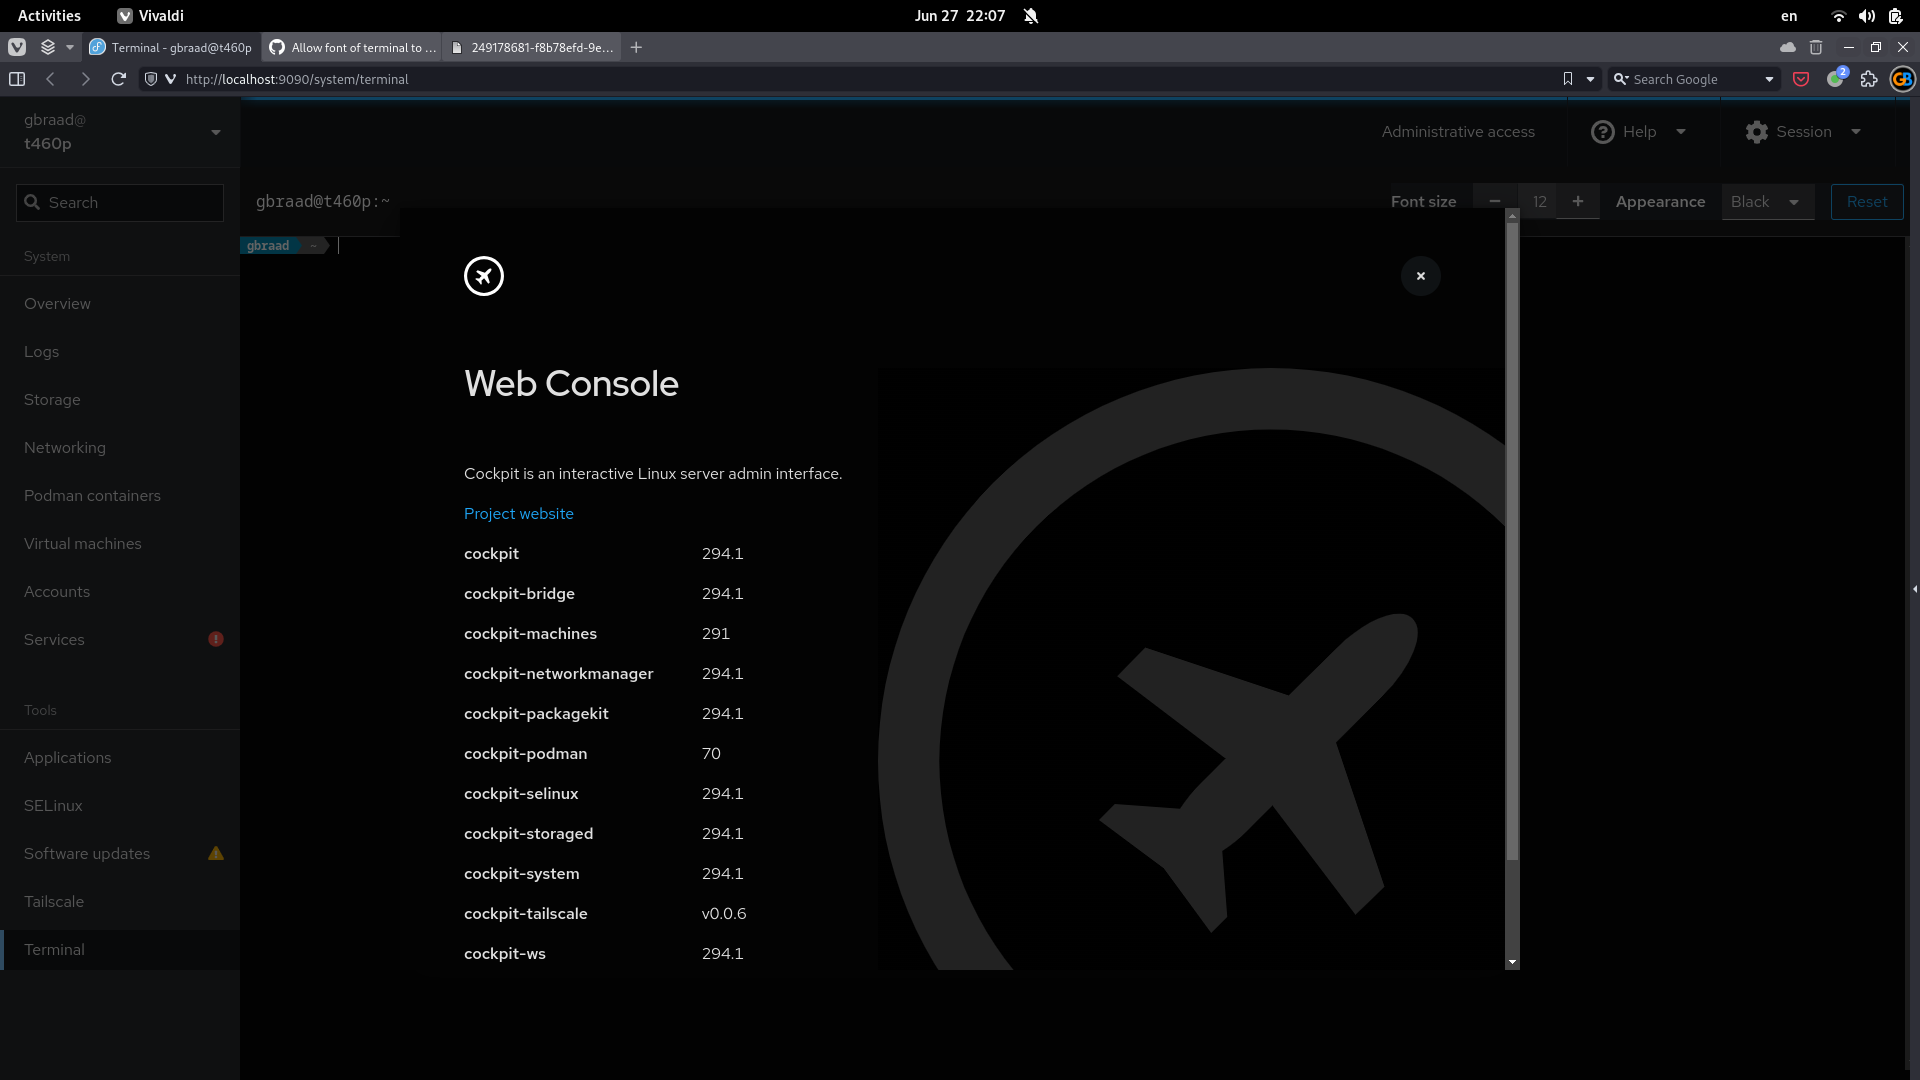The image size is (1920, 1080).
Task: Click inside the sidebar Search field
Action: (120, 202)
